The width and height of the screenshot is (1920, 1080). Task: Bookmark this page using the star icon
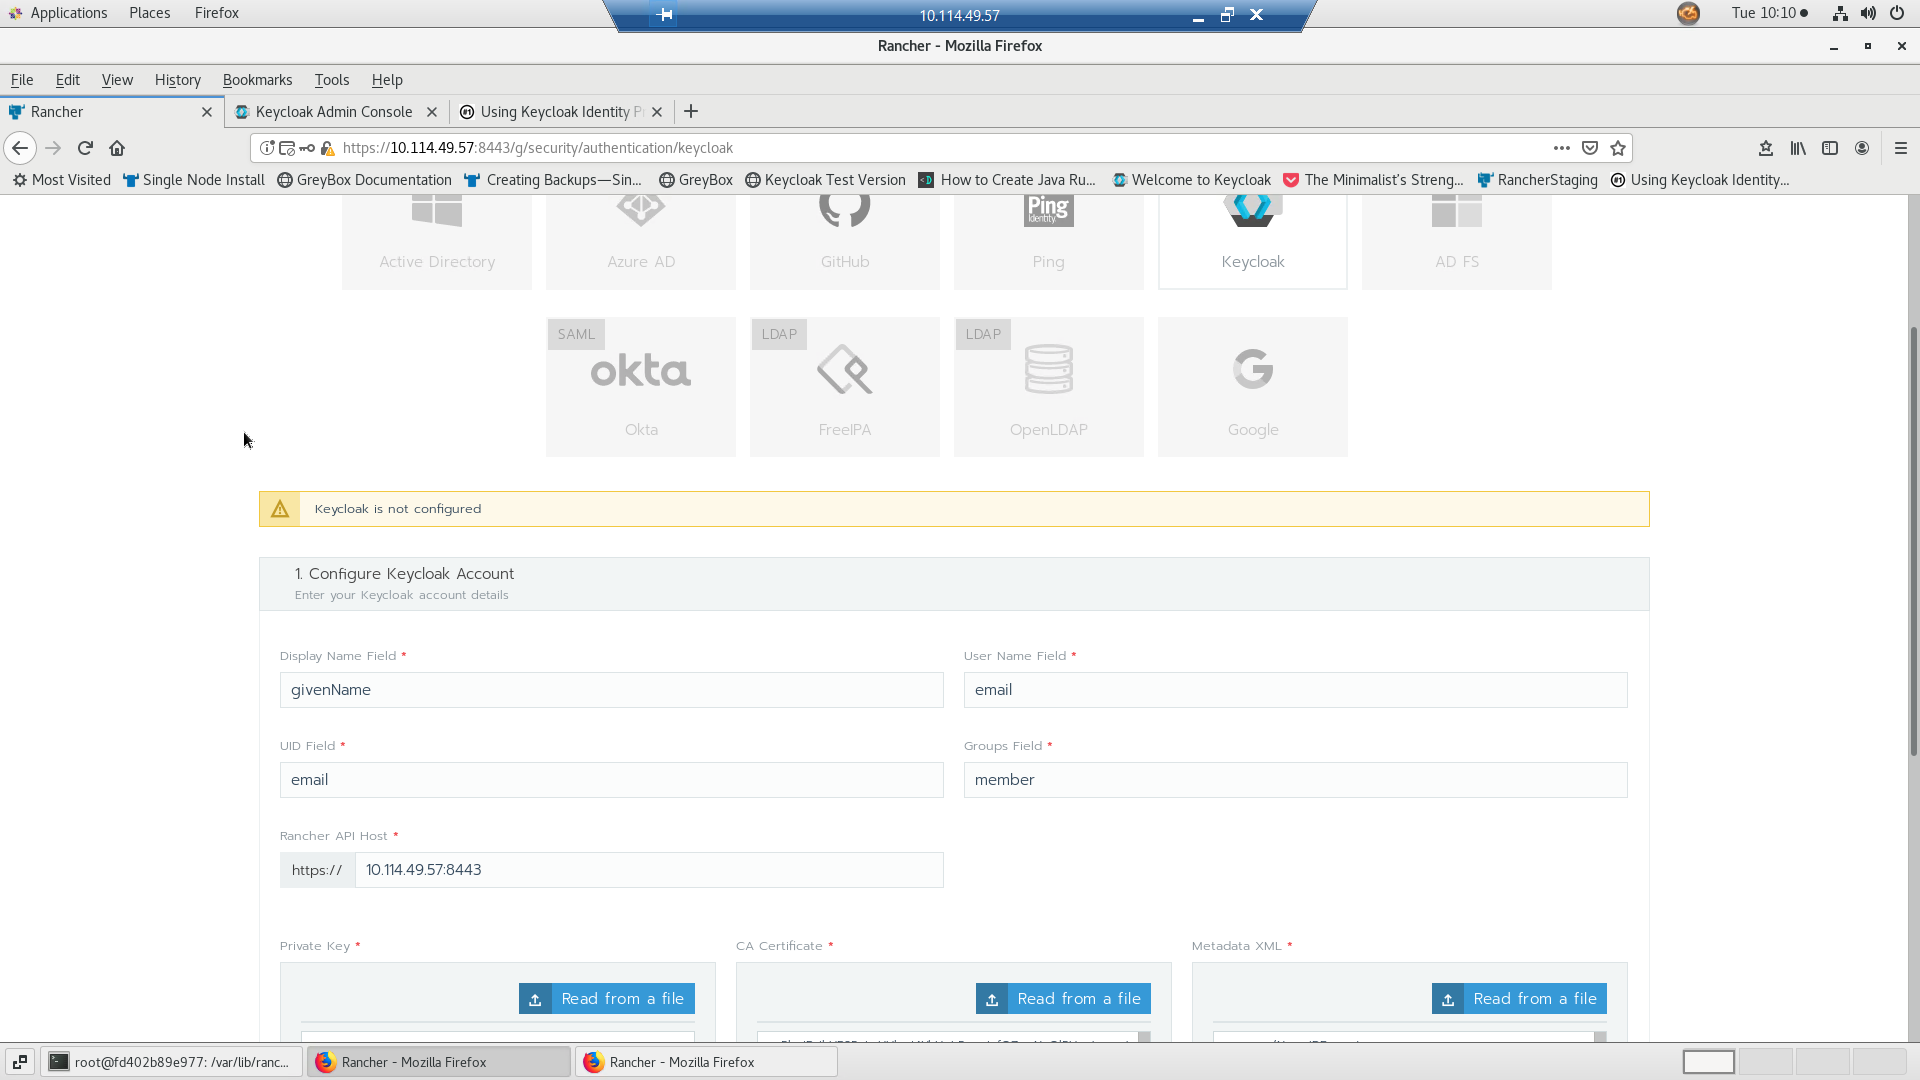pyautogui.click(x=1617, y=147)
